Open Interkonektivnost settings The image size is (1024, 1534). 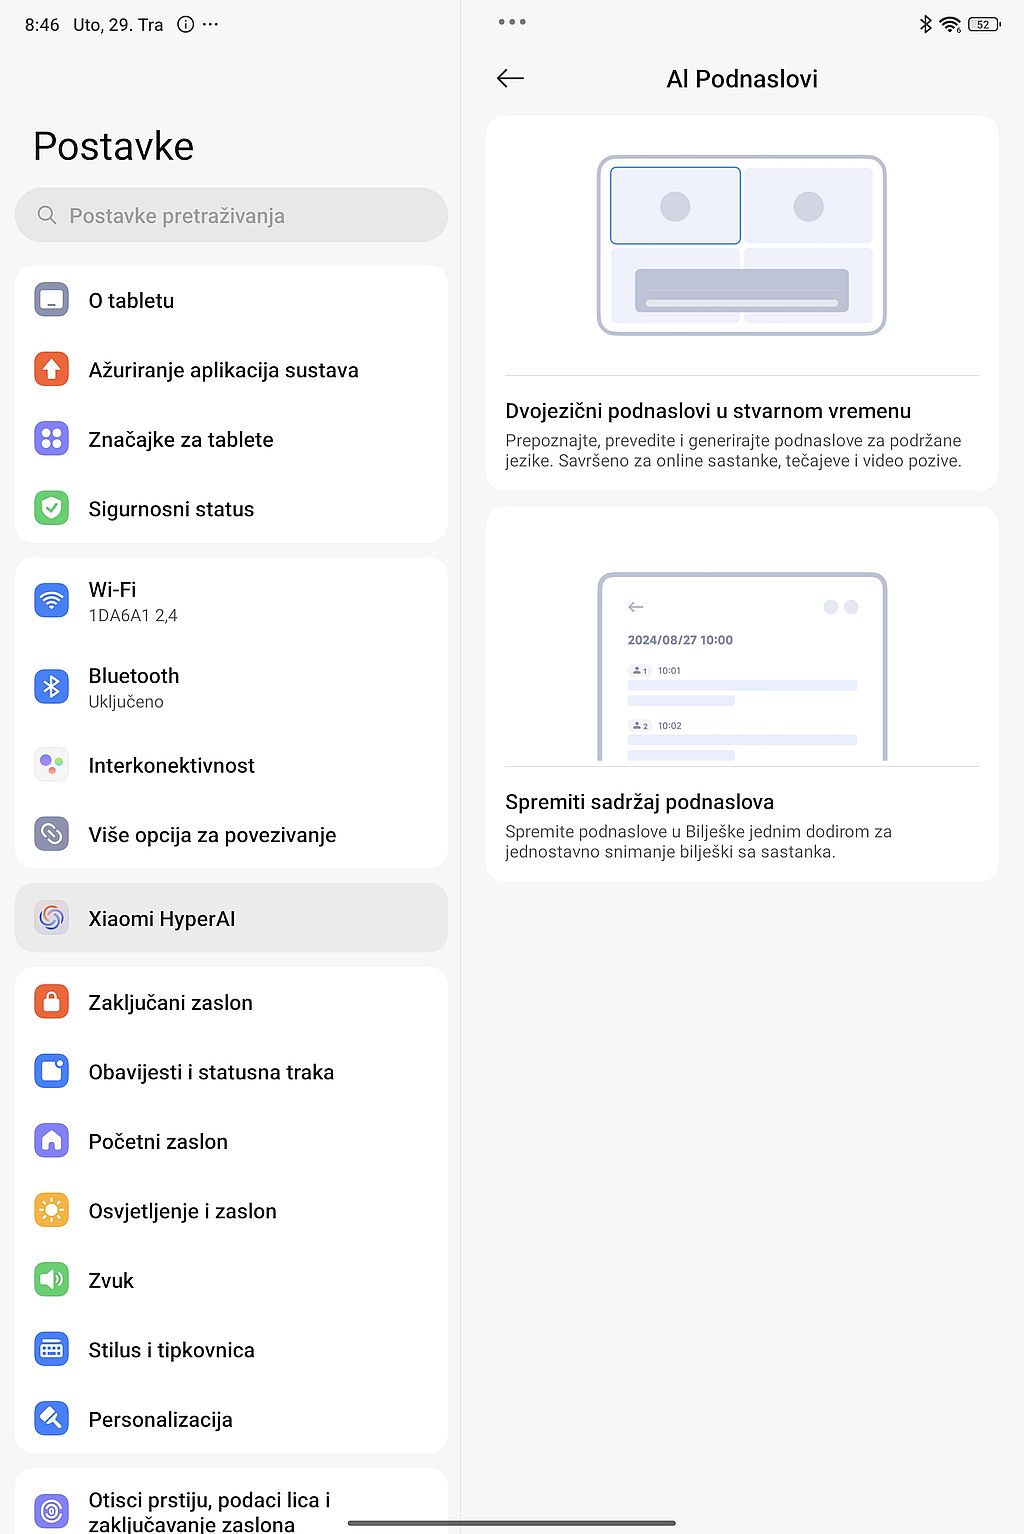(x=231, y=765)
